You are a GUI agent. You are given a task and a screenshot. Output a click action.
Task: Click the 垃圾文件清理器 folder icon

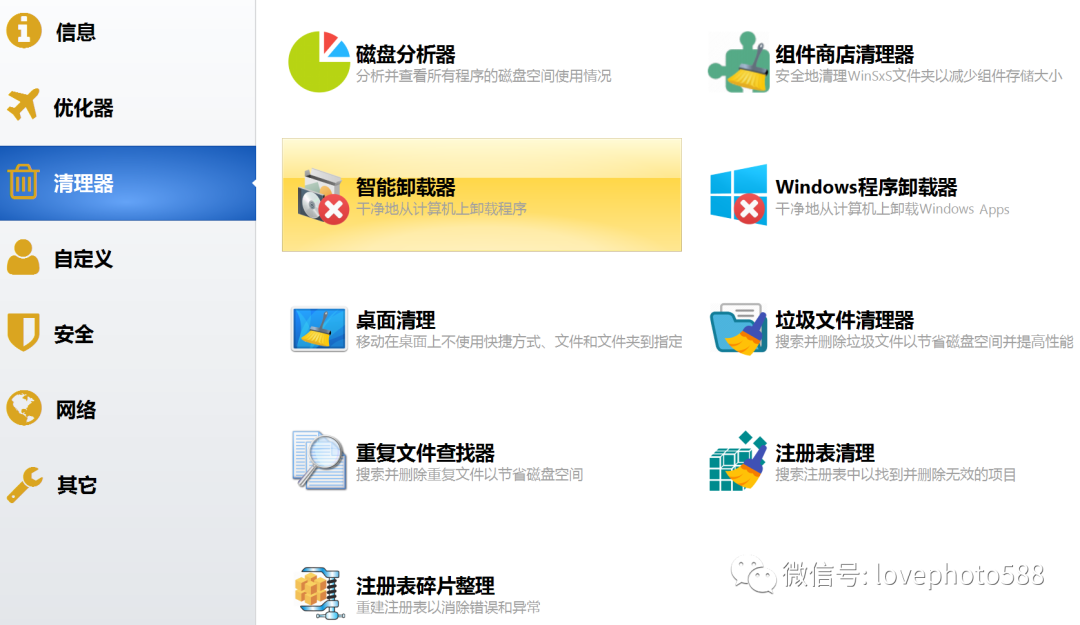[x=739, y=329]
